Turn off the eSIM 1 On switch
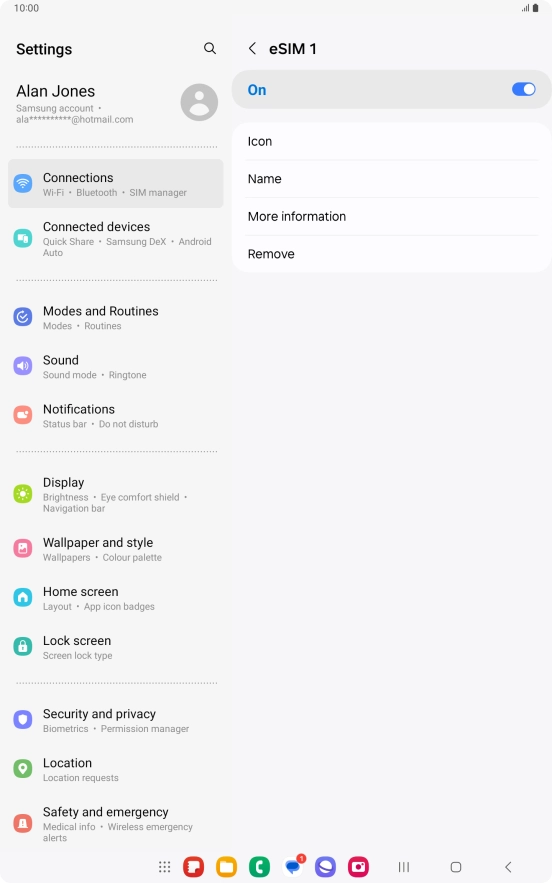The height and width of the screenshot is (883, 552). pyautogui.click(x=523, y=89)
